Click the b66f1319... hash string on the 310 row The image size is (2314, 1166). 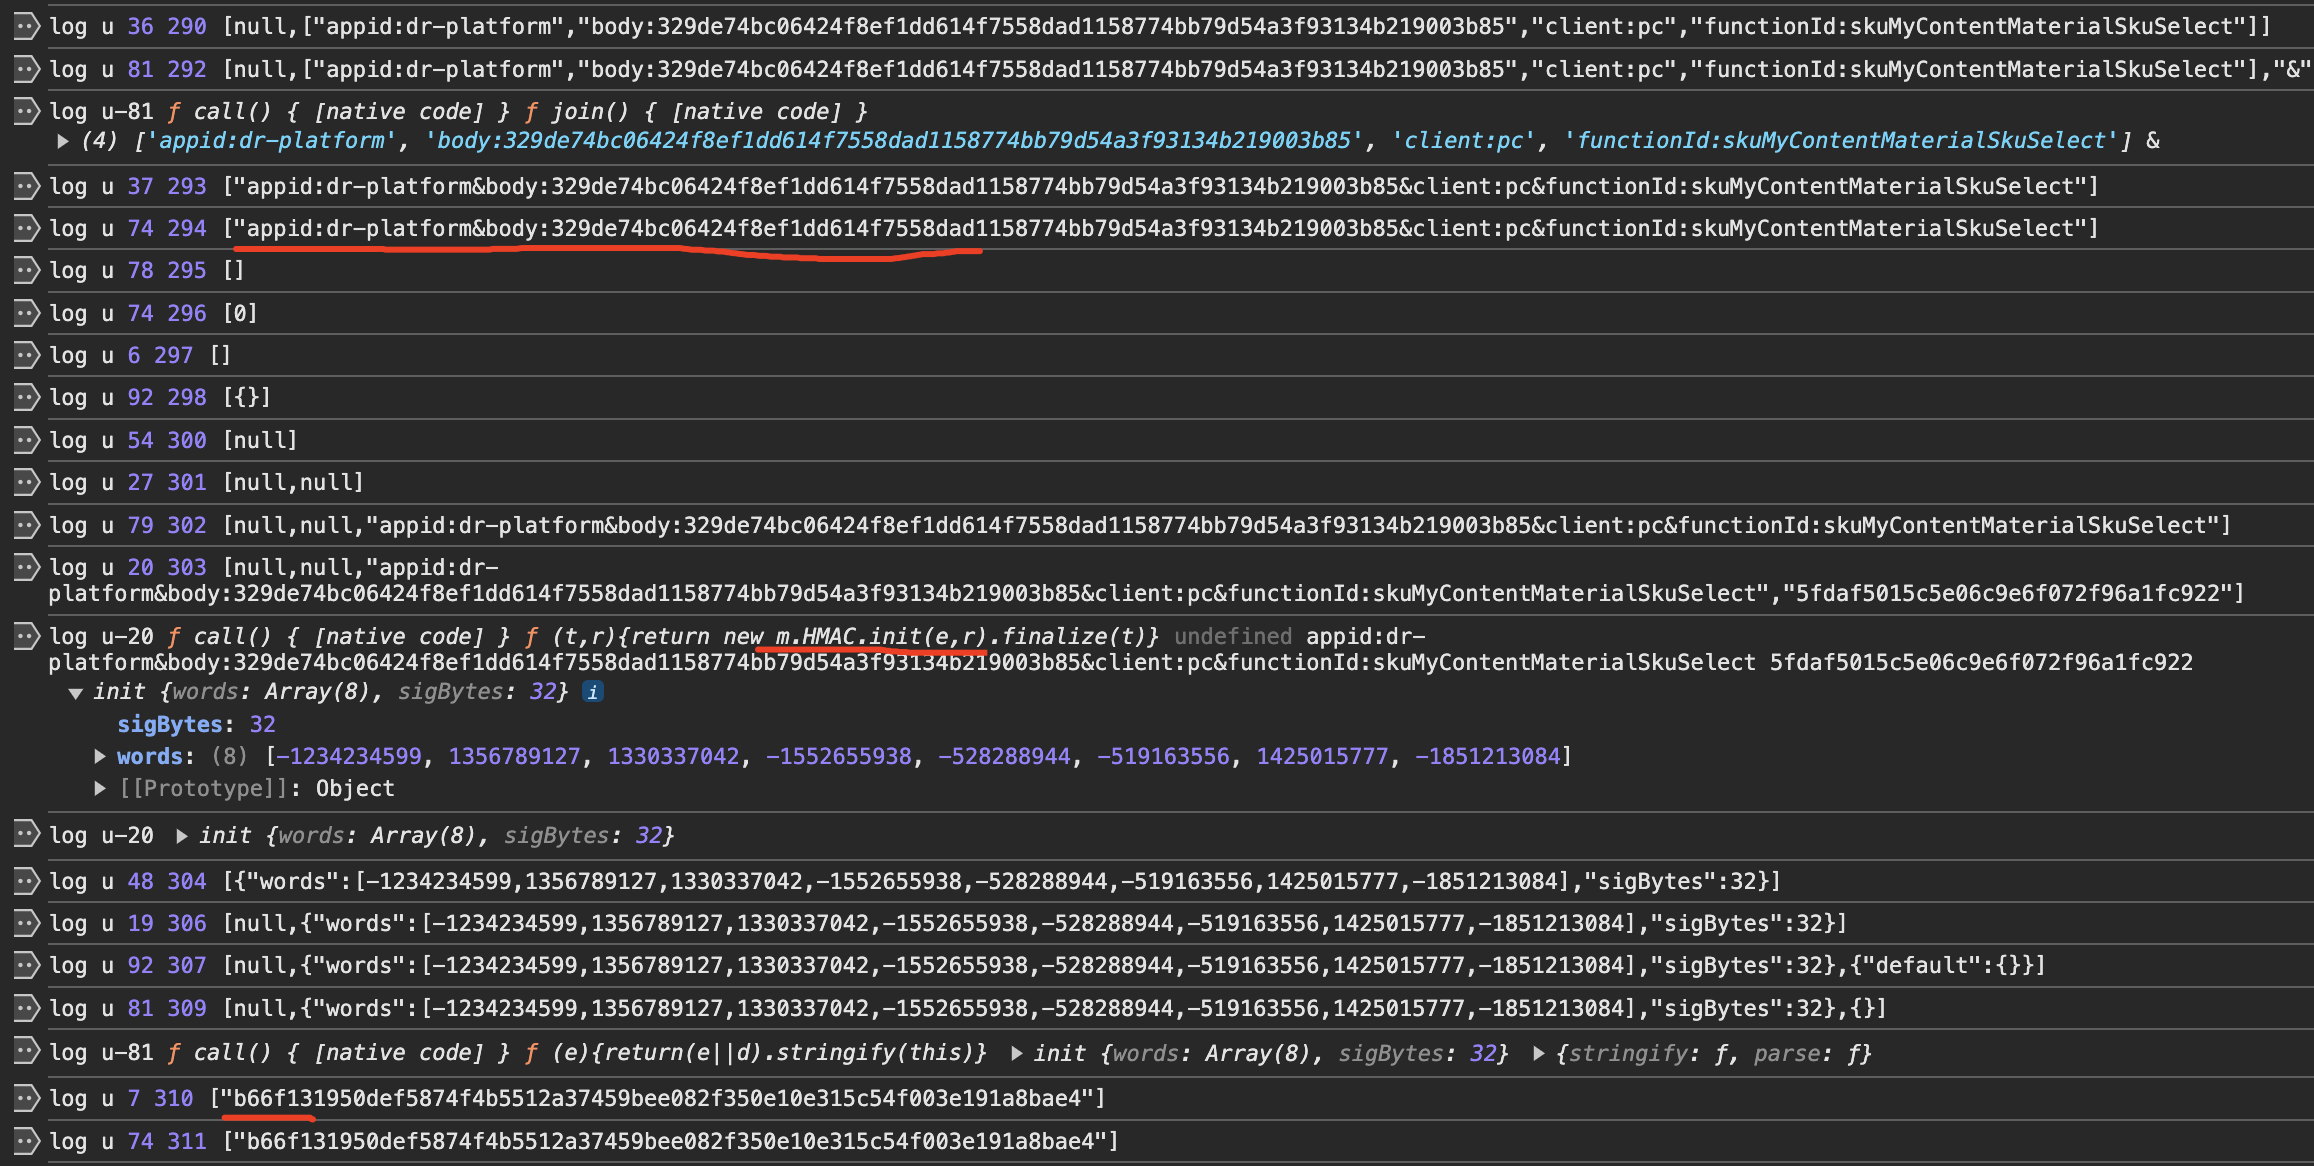pos(657,1098)
